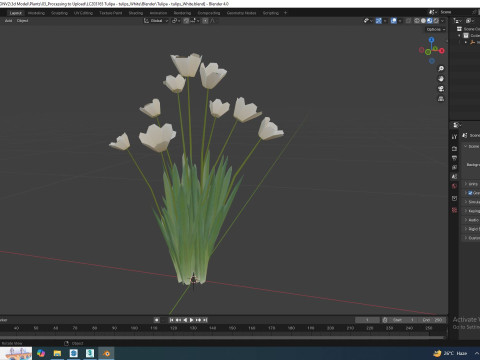Switch to the Modeling workspace tab
This screenshot has height=360, width=480.
pyautogui.click(x=36, y=13)
